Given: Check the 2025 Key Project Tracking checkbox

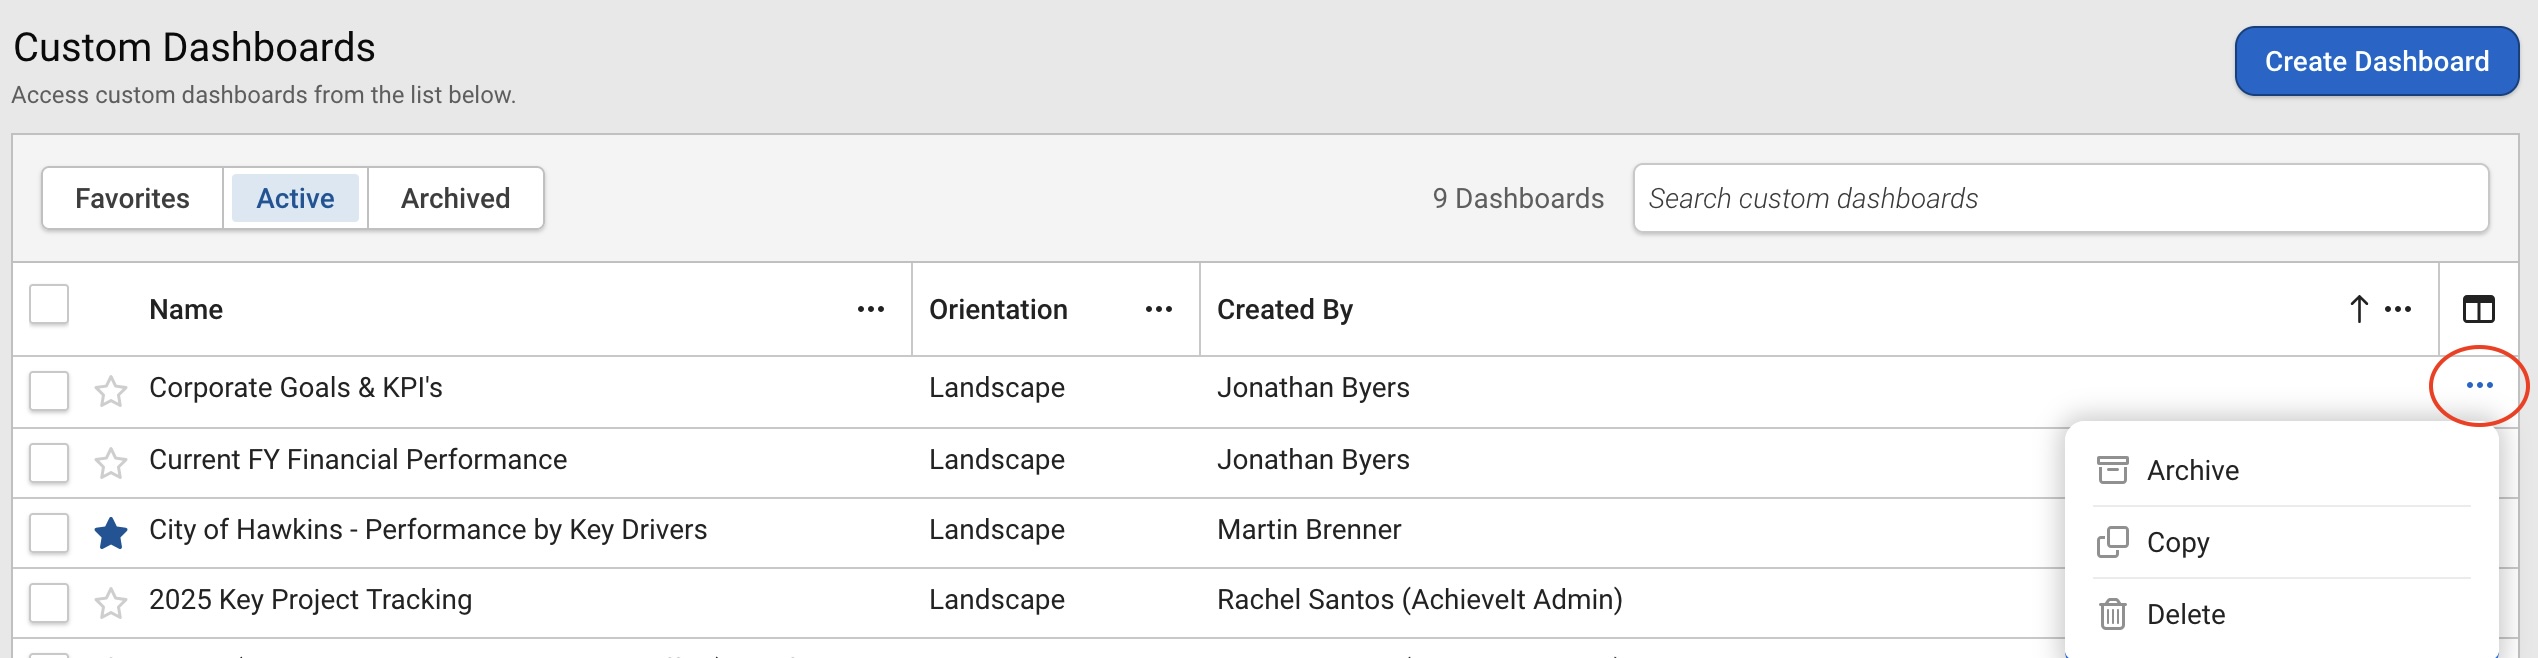Looking at the screenshot, I should (x=49, y=603).
